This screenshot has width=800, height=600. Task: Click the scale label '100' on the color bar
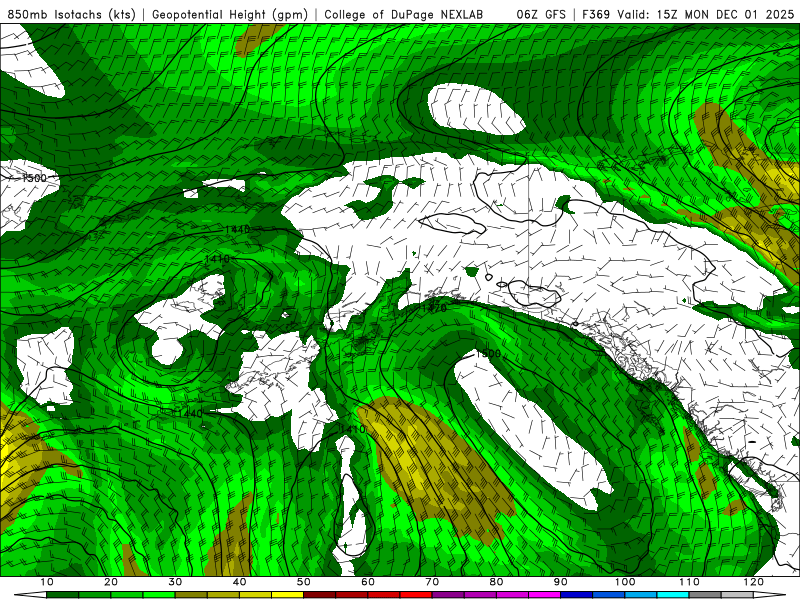point(625,582)
